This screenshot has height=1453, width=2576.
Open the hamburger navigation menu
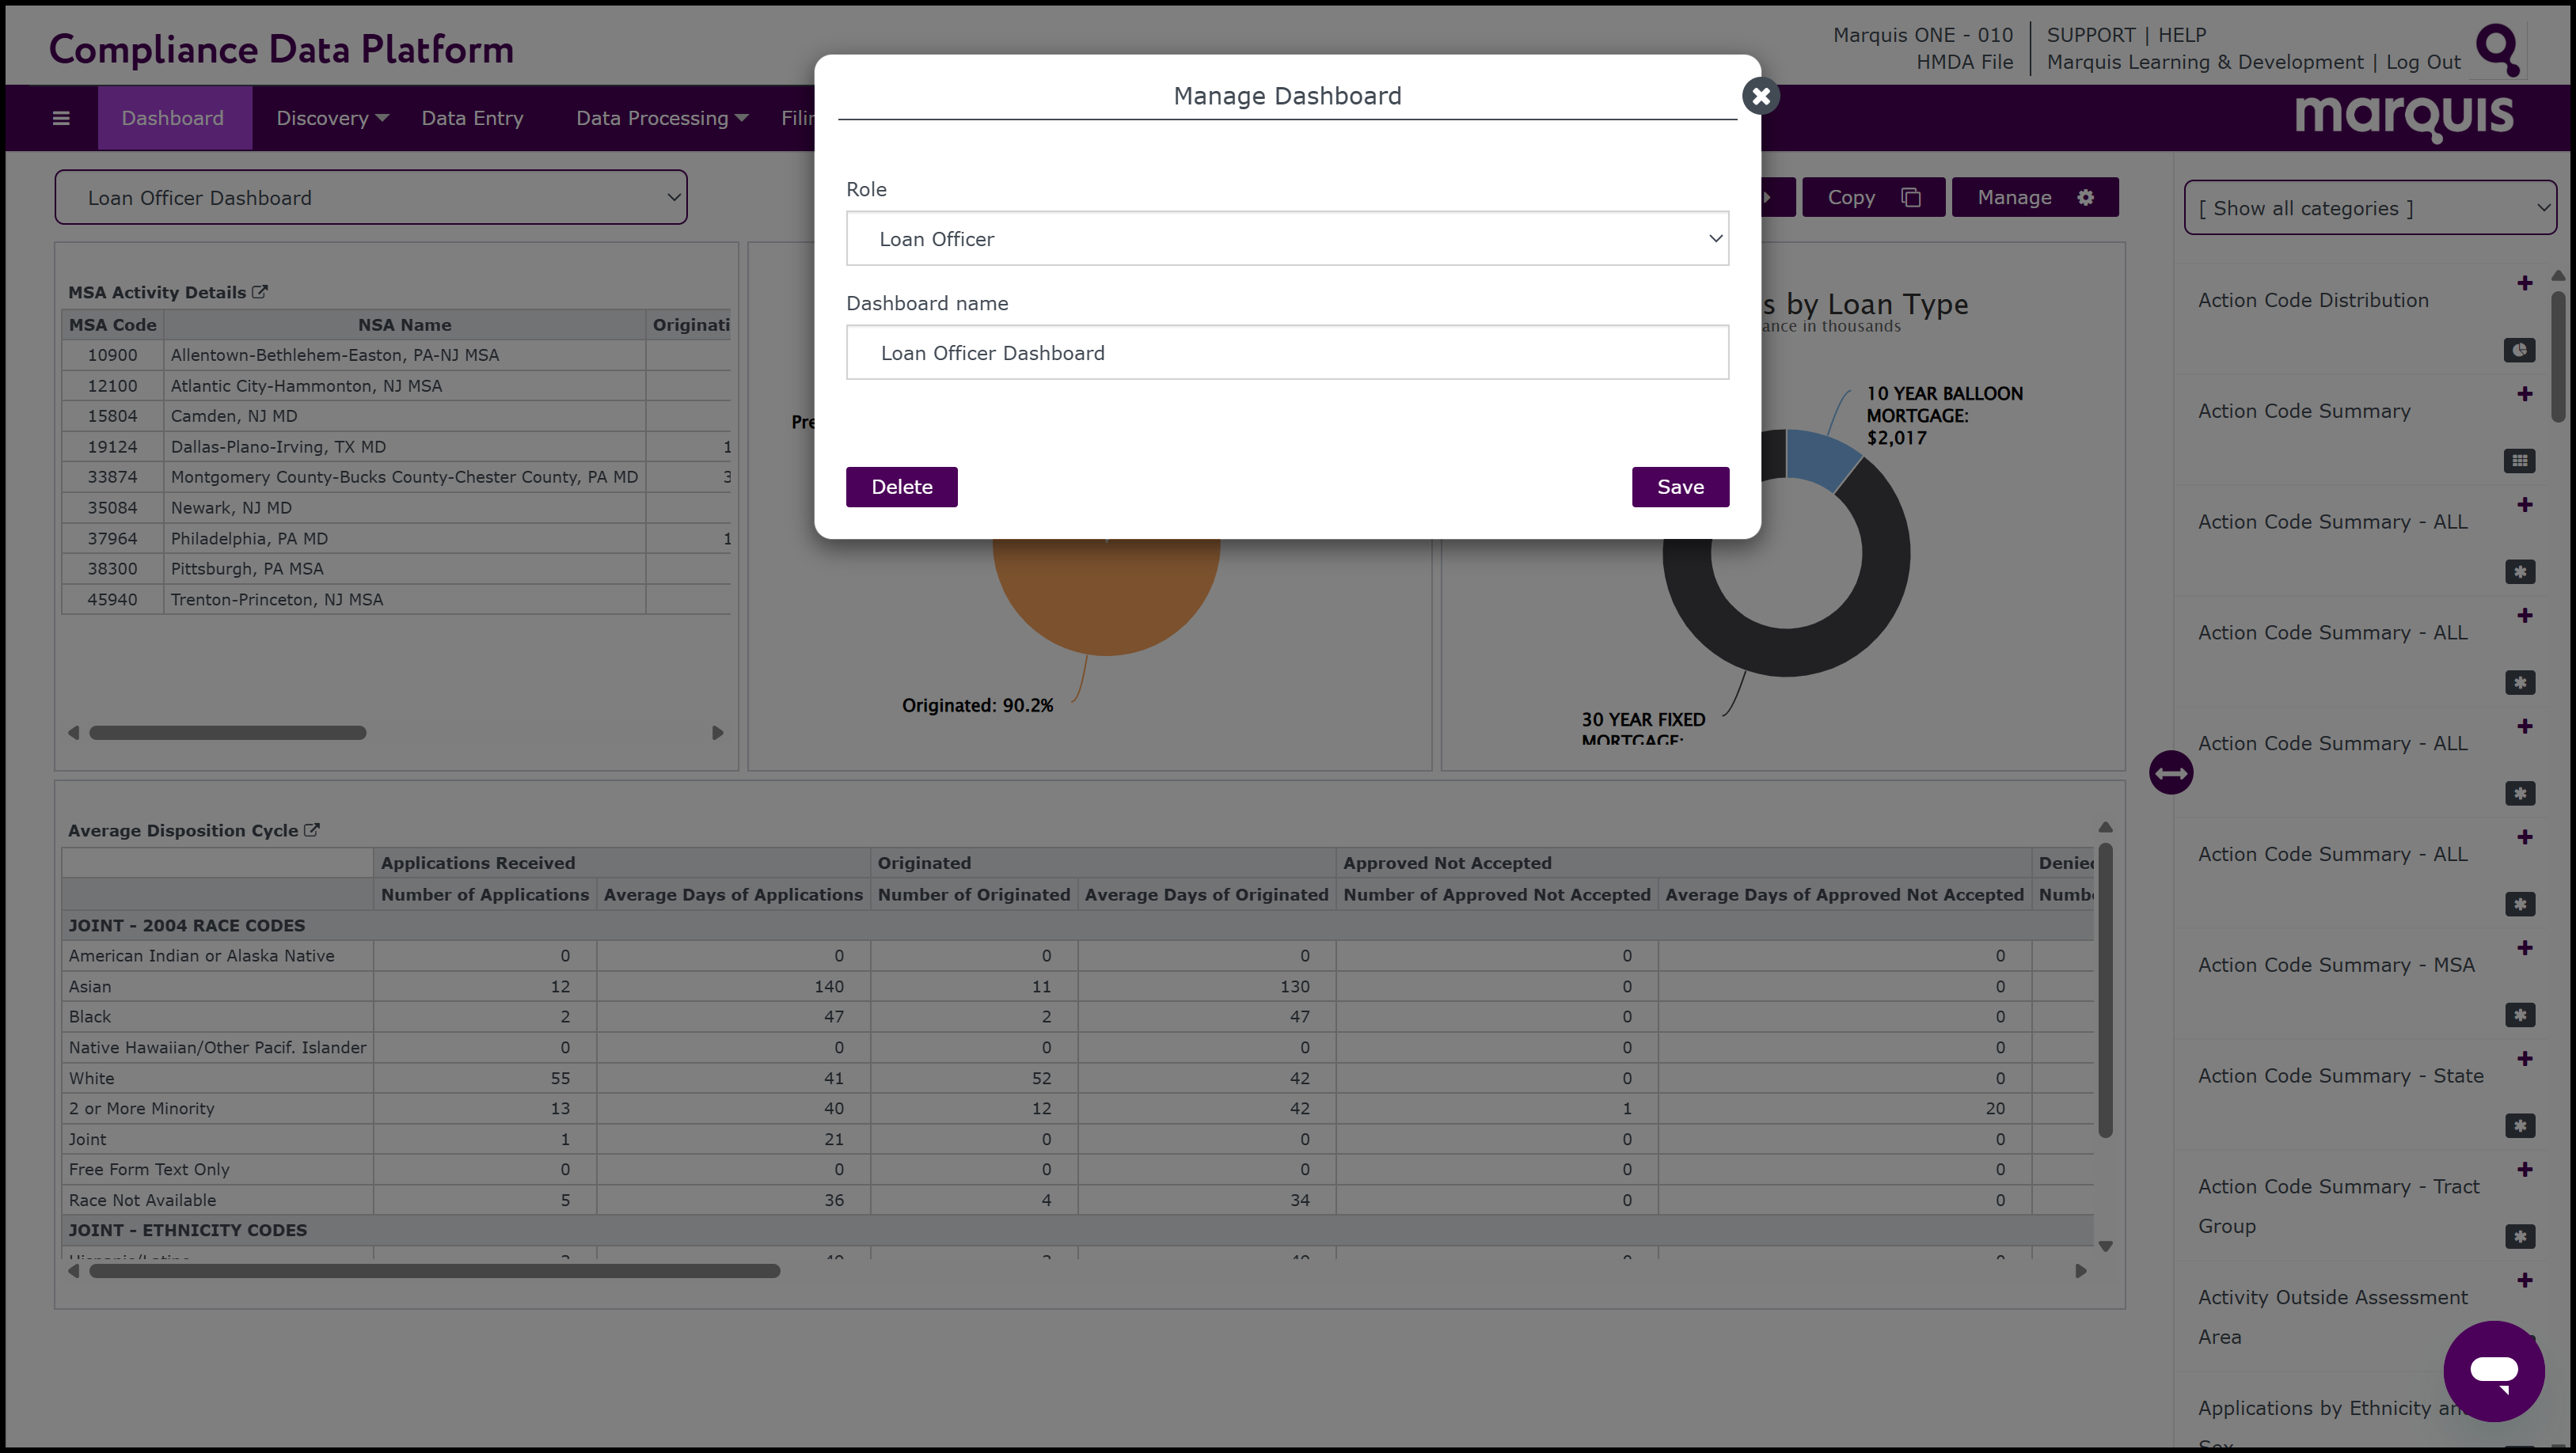tap(61, 118)
